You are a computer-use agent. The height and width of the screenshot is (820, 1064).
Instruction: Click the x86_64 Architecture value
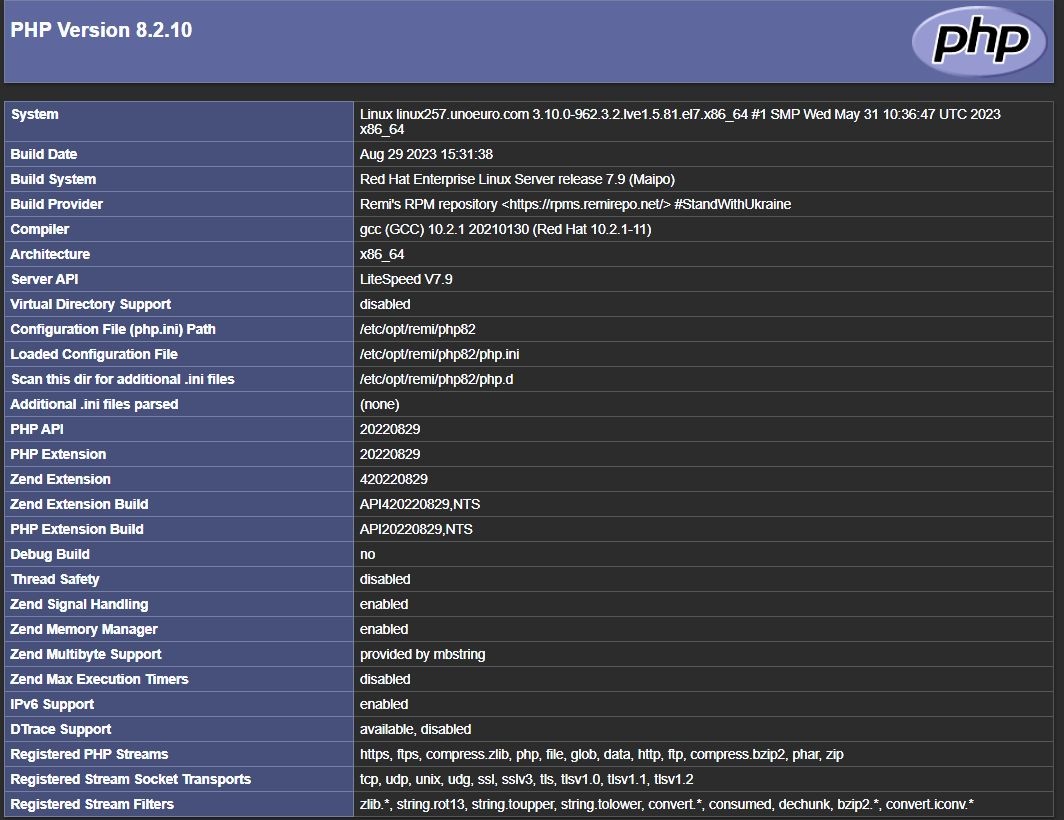tap(382, 254)
